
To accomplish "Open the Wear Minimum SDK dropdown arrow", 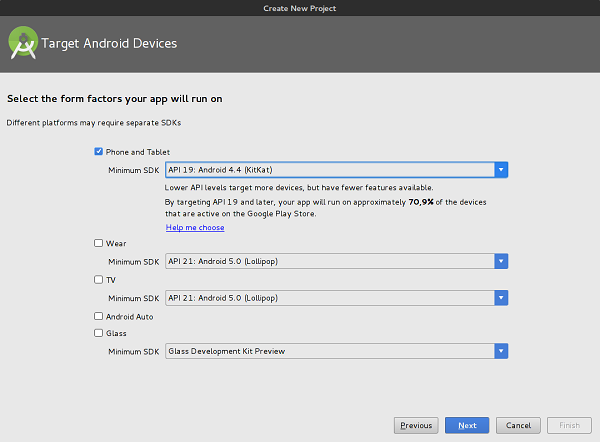I will coord(501,261).
